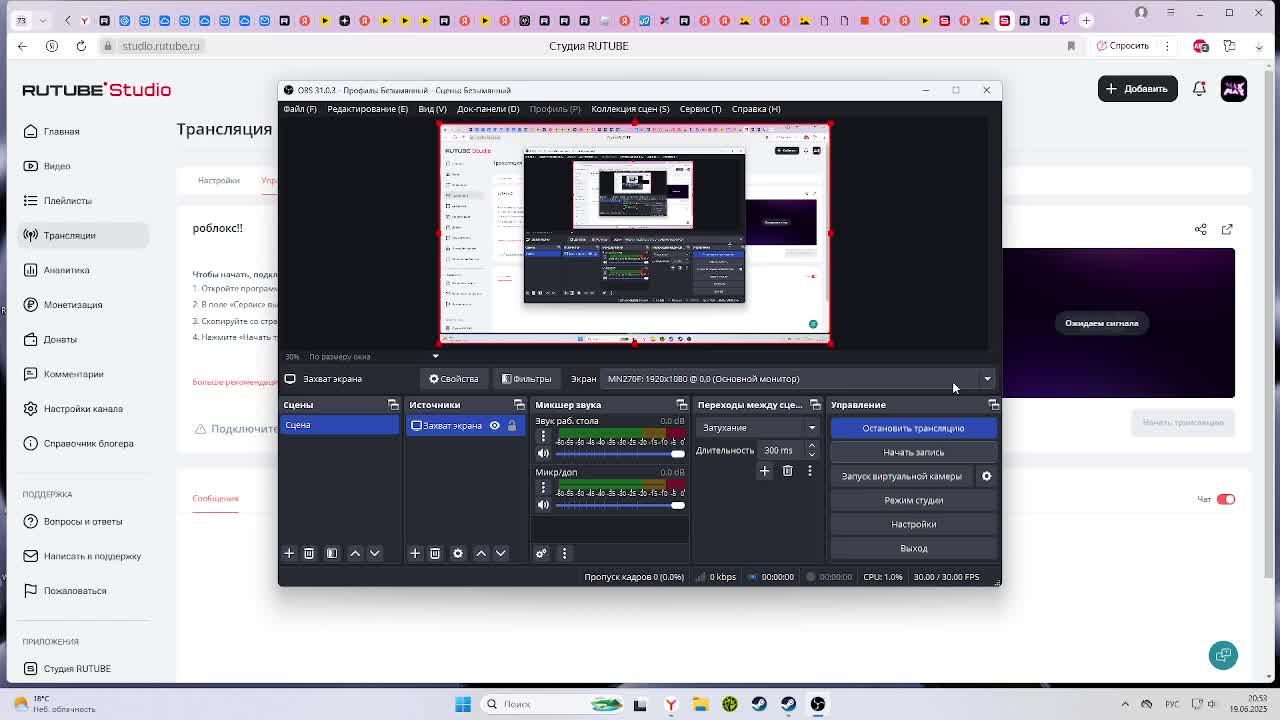Open source properties gear in Sources panel
The image size is (1280, 720).
click(458, 553)
